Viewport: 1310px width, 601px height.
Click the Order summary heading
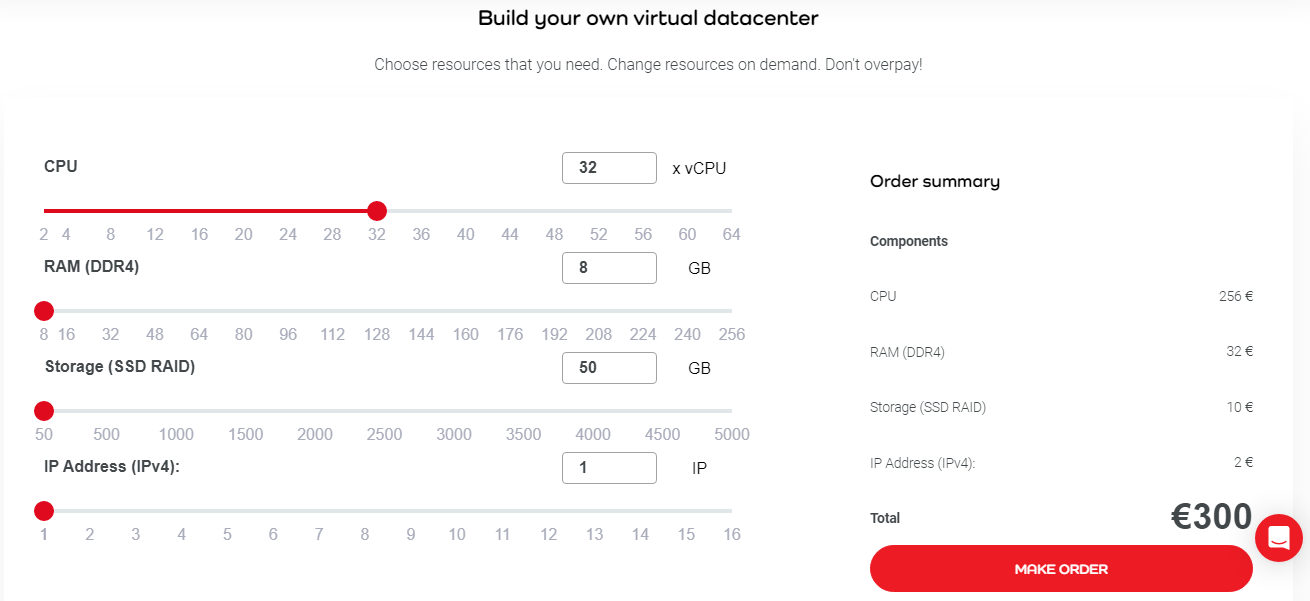point(935,182)
